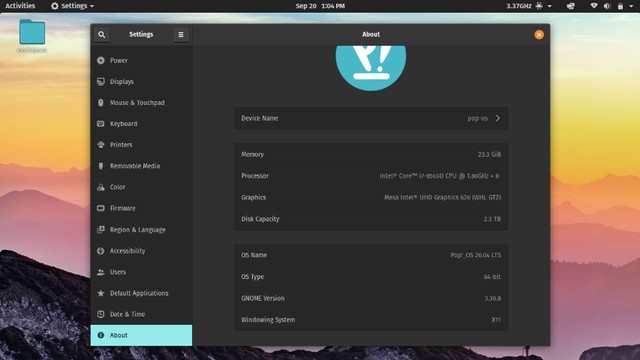Click the Removable Media icon

pos(101,166)
